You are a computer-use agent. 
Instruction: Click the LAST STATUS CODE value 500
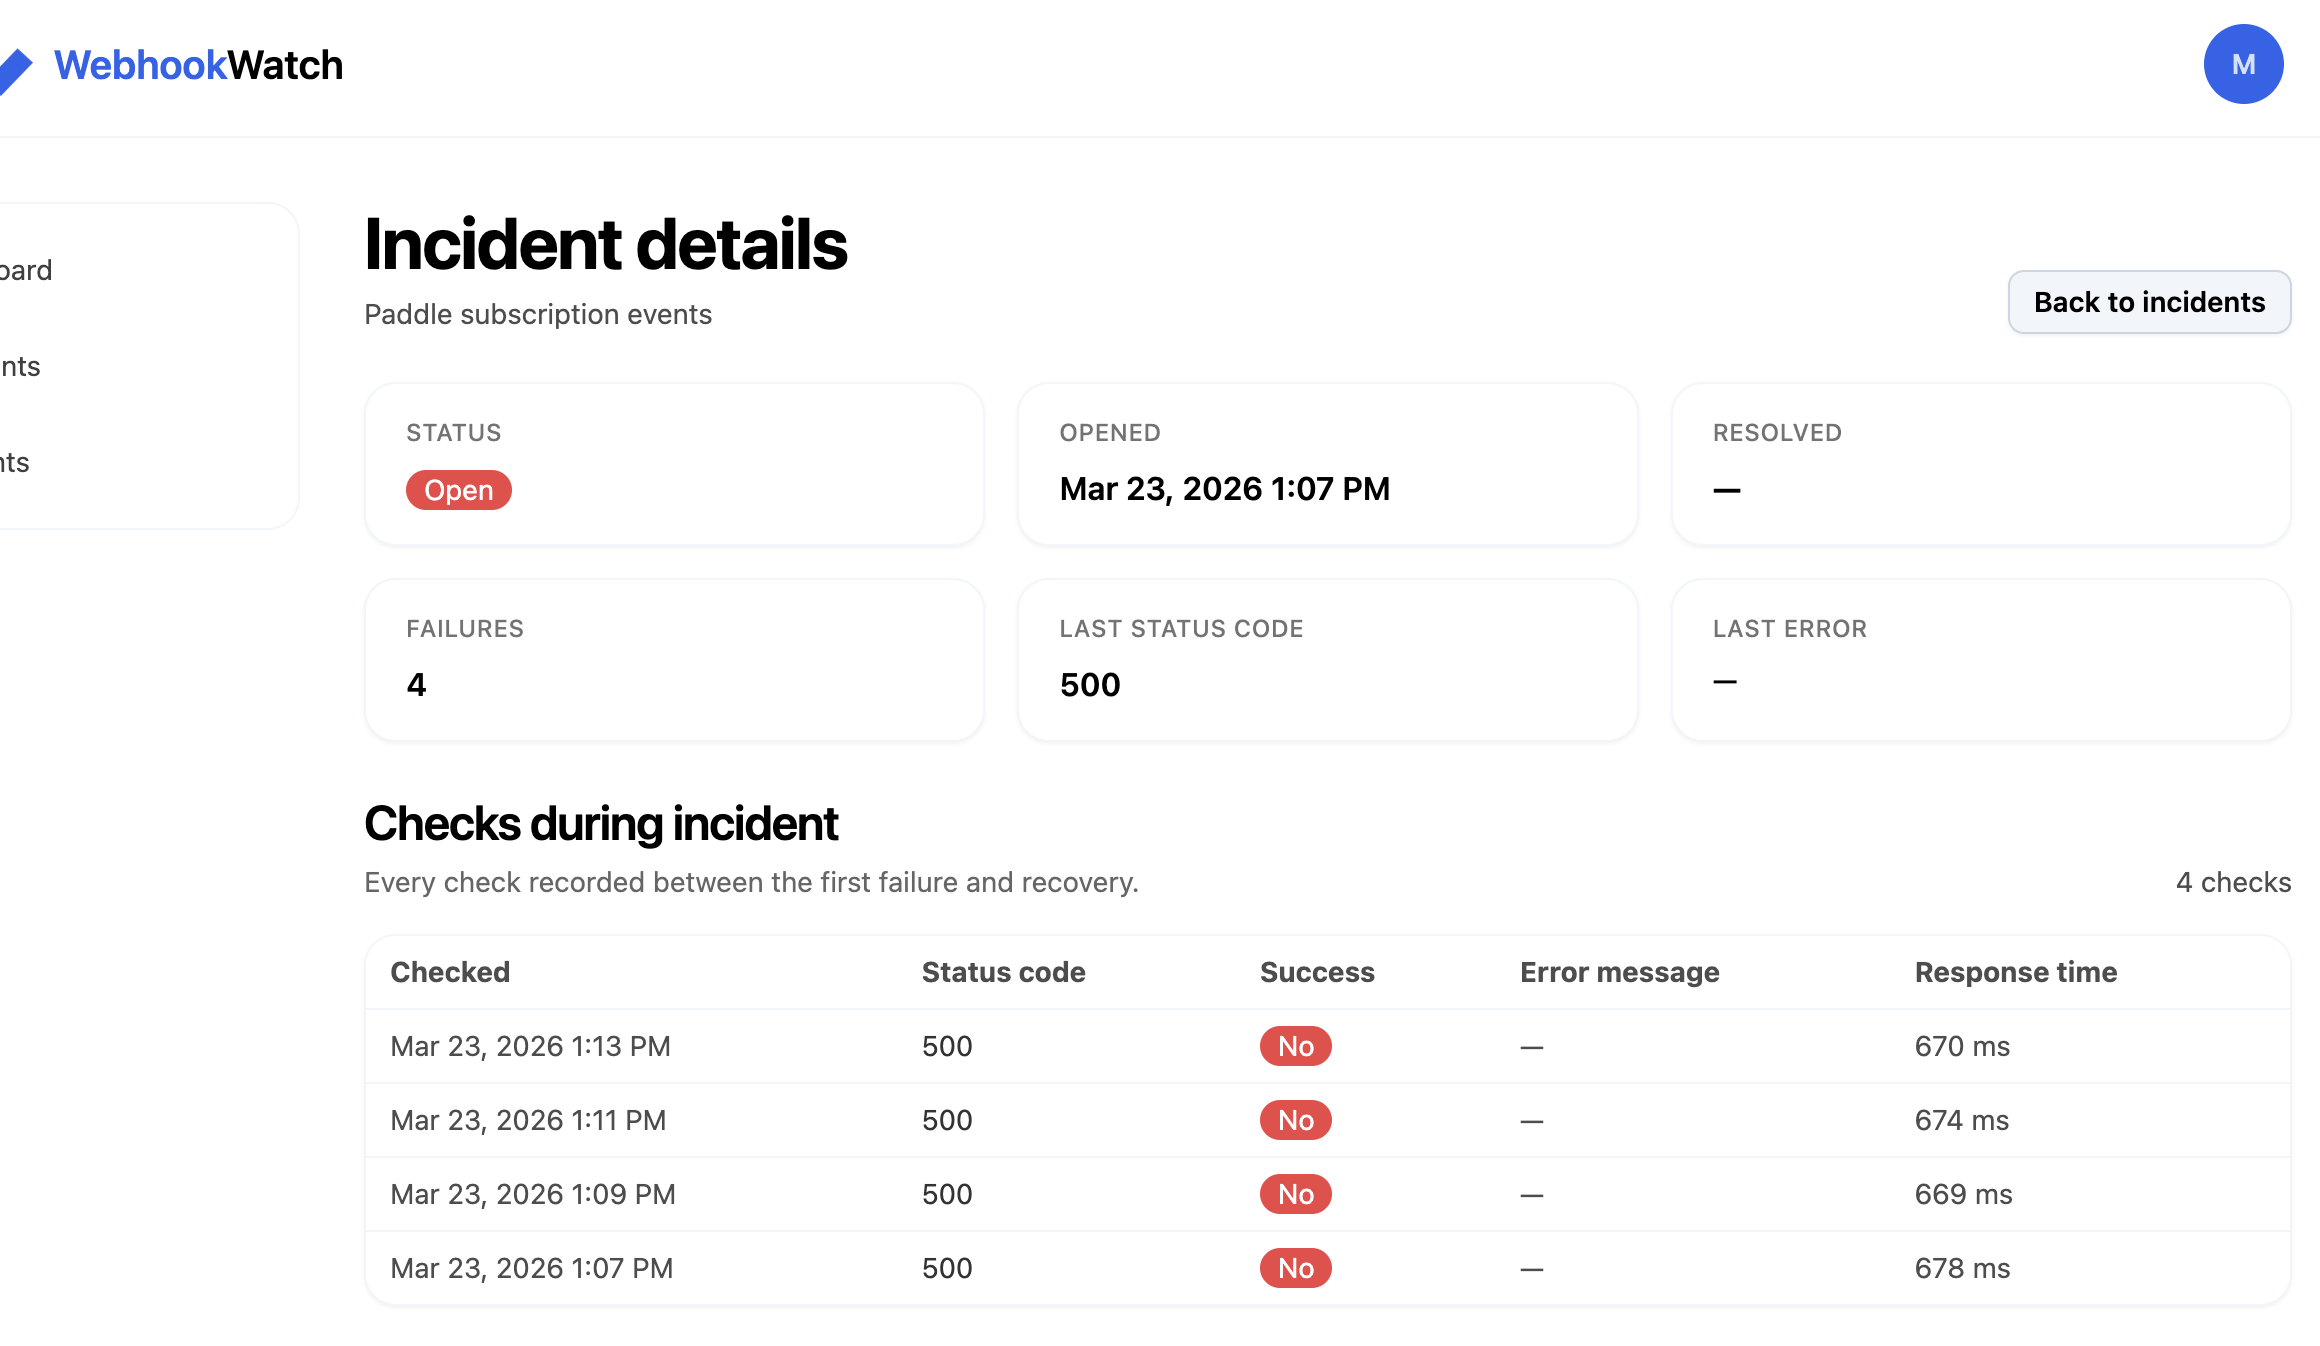(x=1089, y=684)
